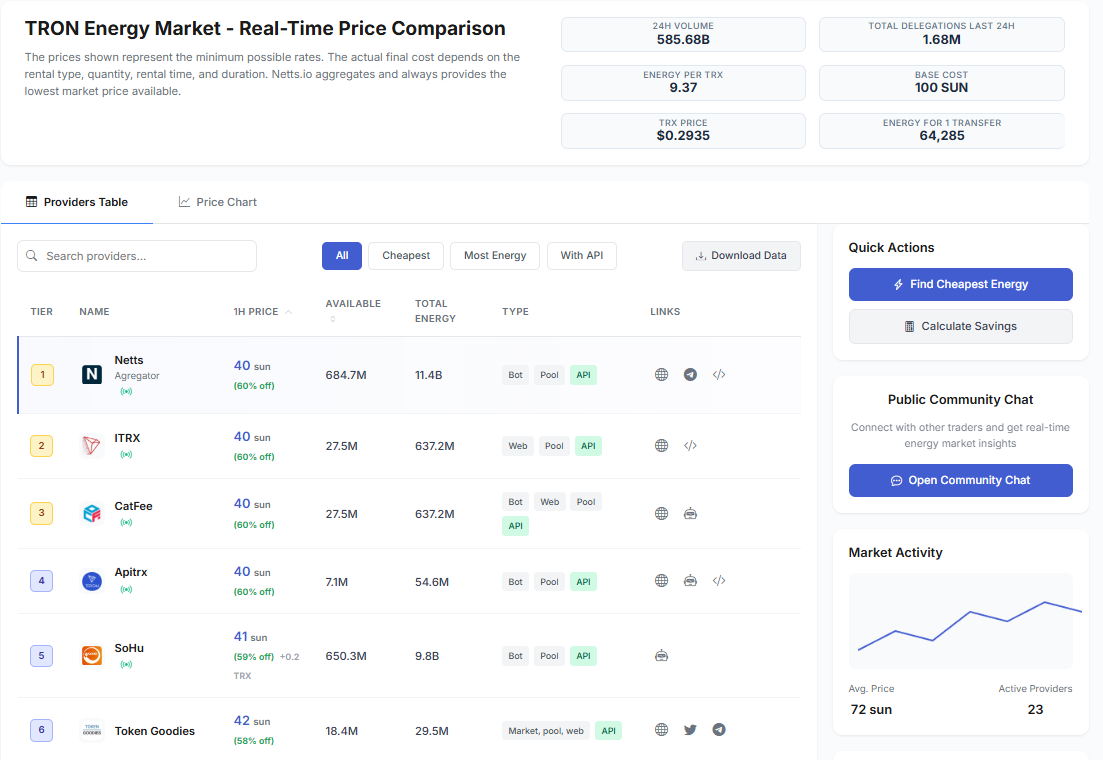Viewport: 1103px width, 760px height.
Task: Open SoHu's bot icon
Action: [x=661, y=656]
